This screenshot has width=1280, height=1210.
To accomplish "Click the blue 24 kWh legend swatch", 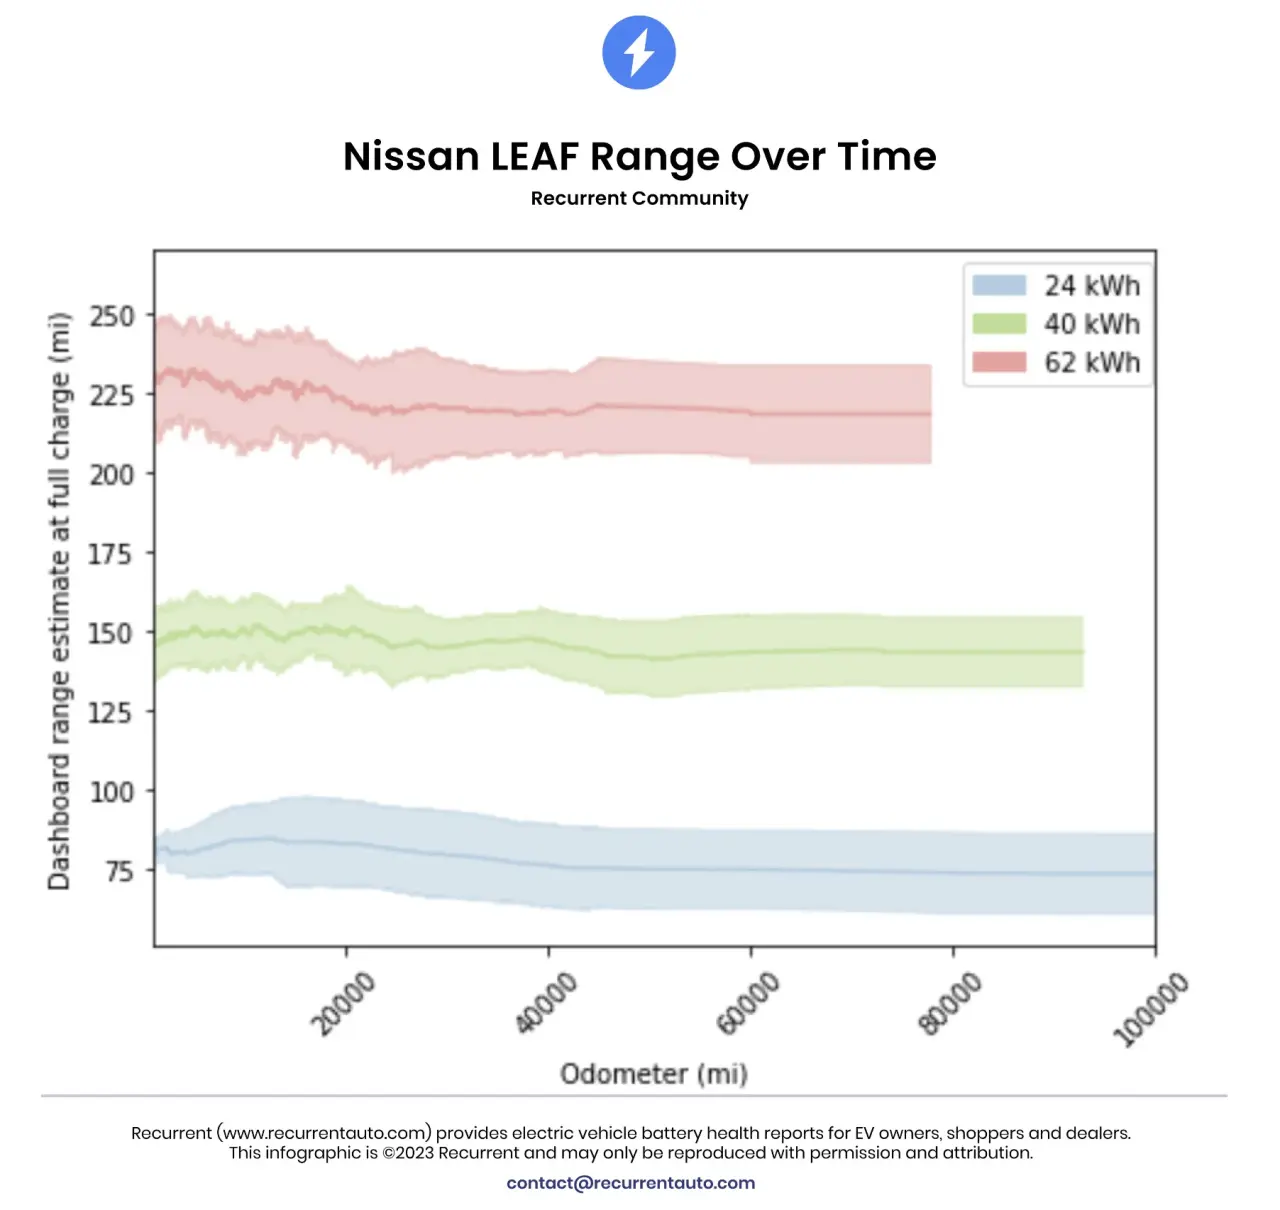I will (x=999, y=286).
